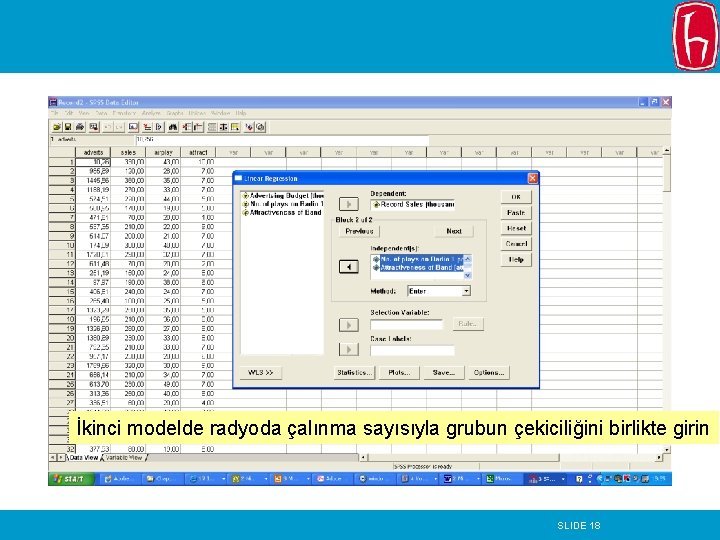The height and width of the screenshot is (540, 720).
Task: Go to the Next block
Action: [454, 231]
